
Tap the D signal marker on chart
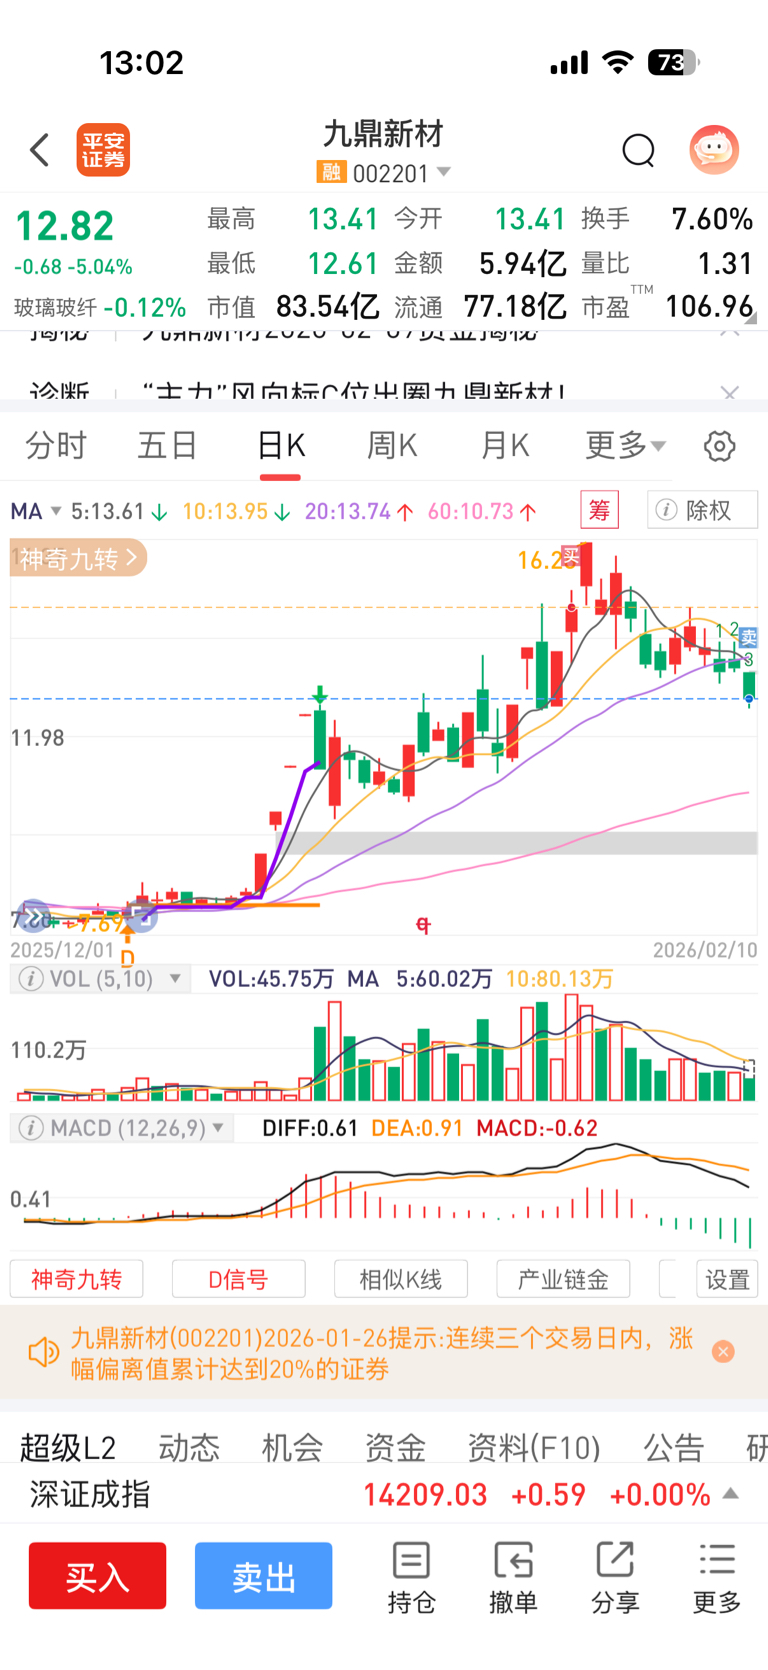(x=127, y=957)
